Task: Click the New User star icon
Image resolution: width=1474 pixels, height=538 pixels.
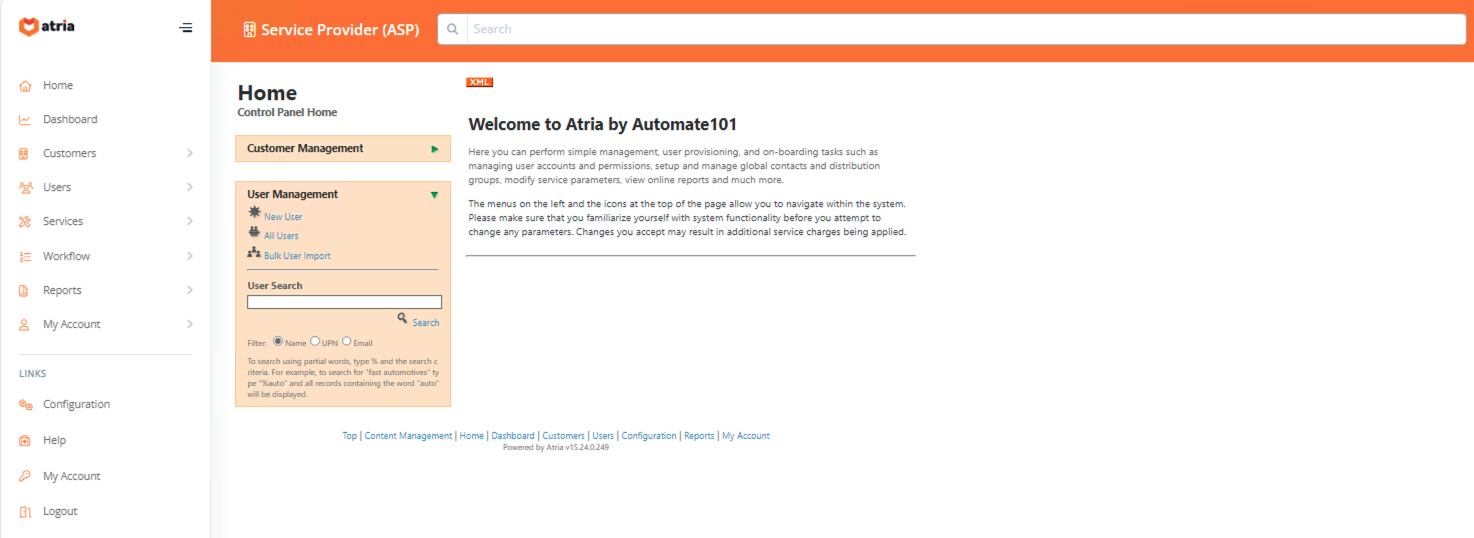Action: pos(254,214)
